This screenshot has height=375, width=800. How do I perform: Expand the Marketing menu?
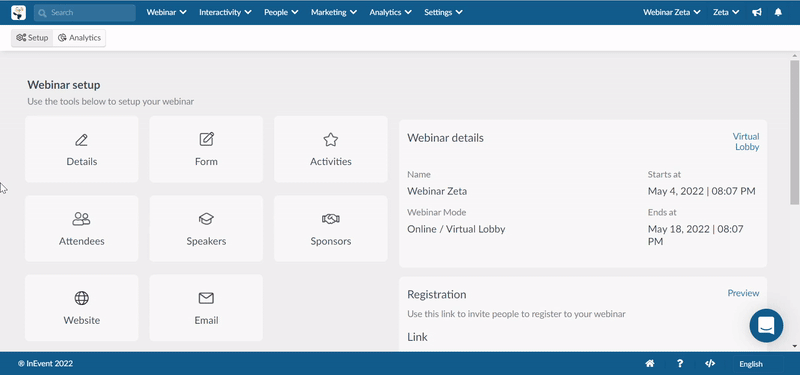pyautogui.click(x=334, y=12)
